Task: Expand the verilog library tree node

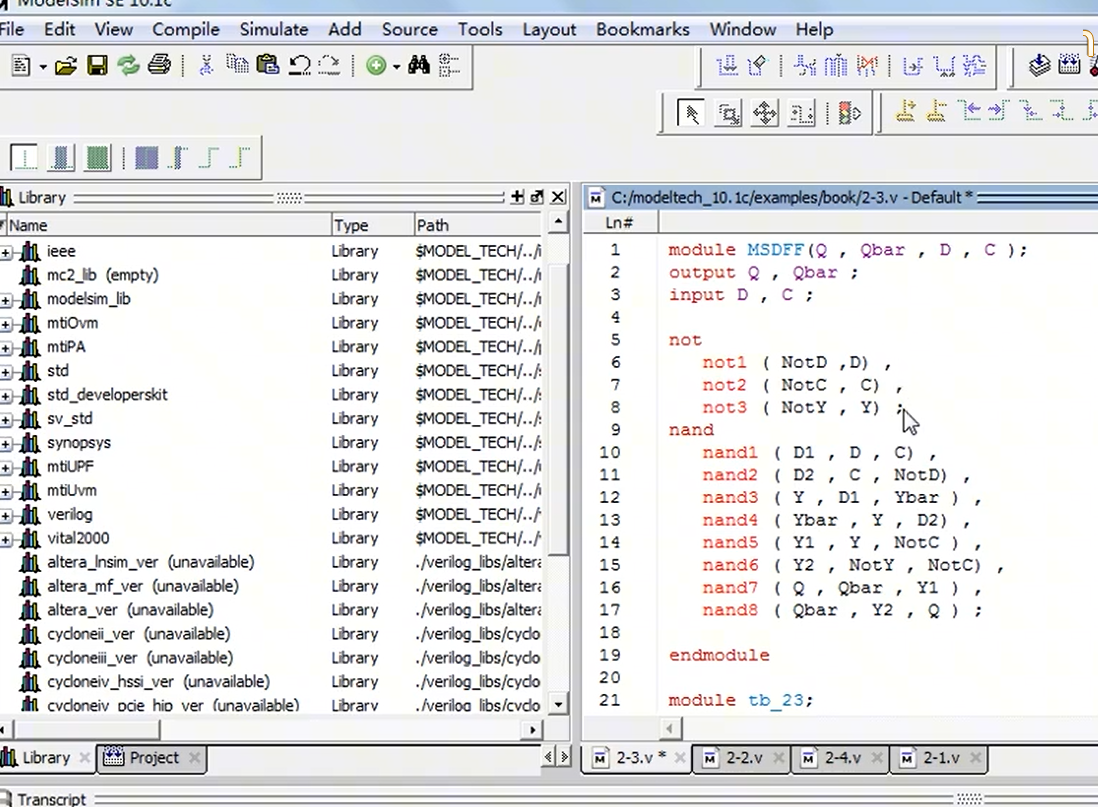Action: point(6,515)
